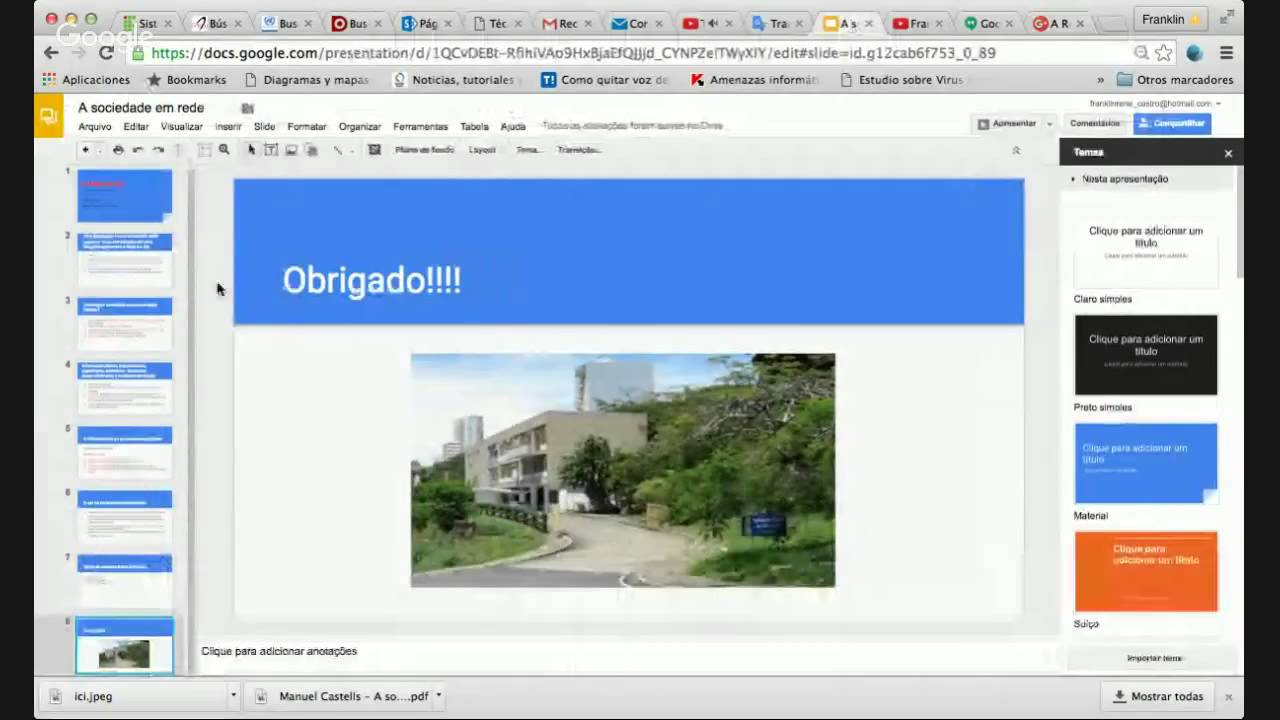Open the new slide layout dropdown arrow

coord(100,150)
